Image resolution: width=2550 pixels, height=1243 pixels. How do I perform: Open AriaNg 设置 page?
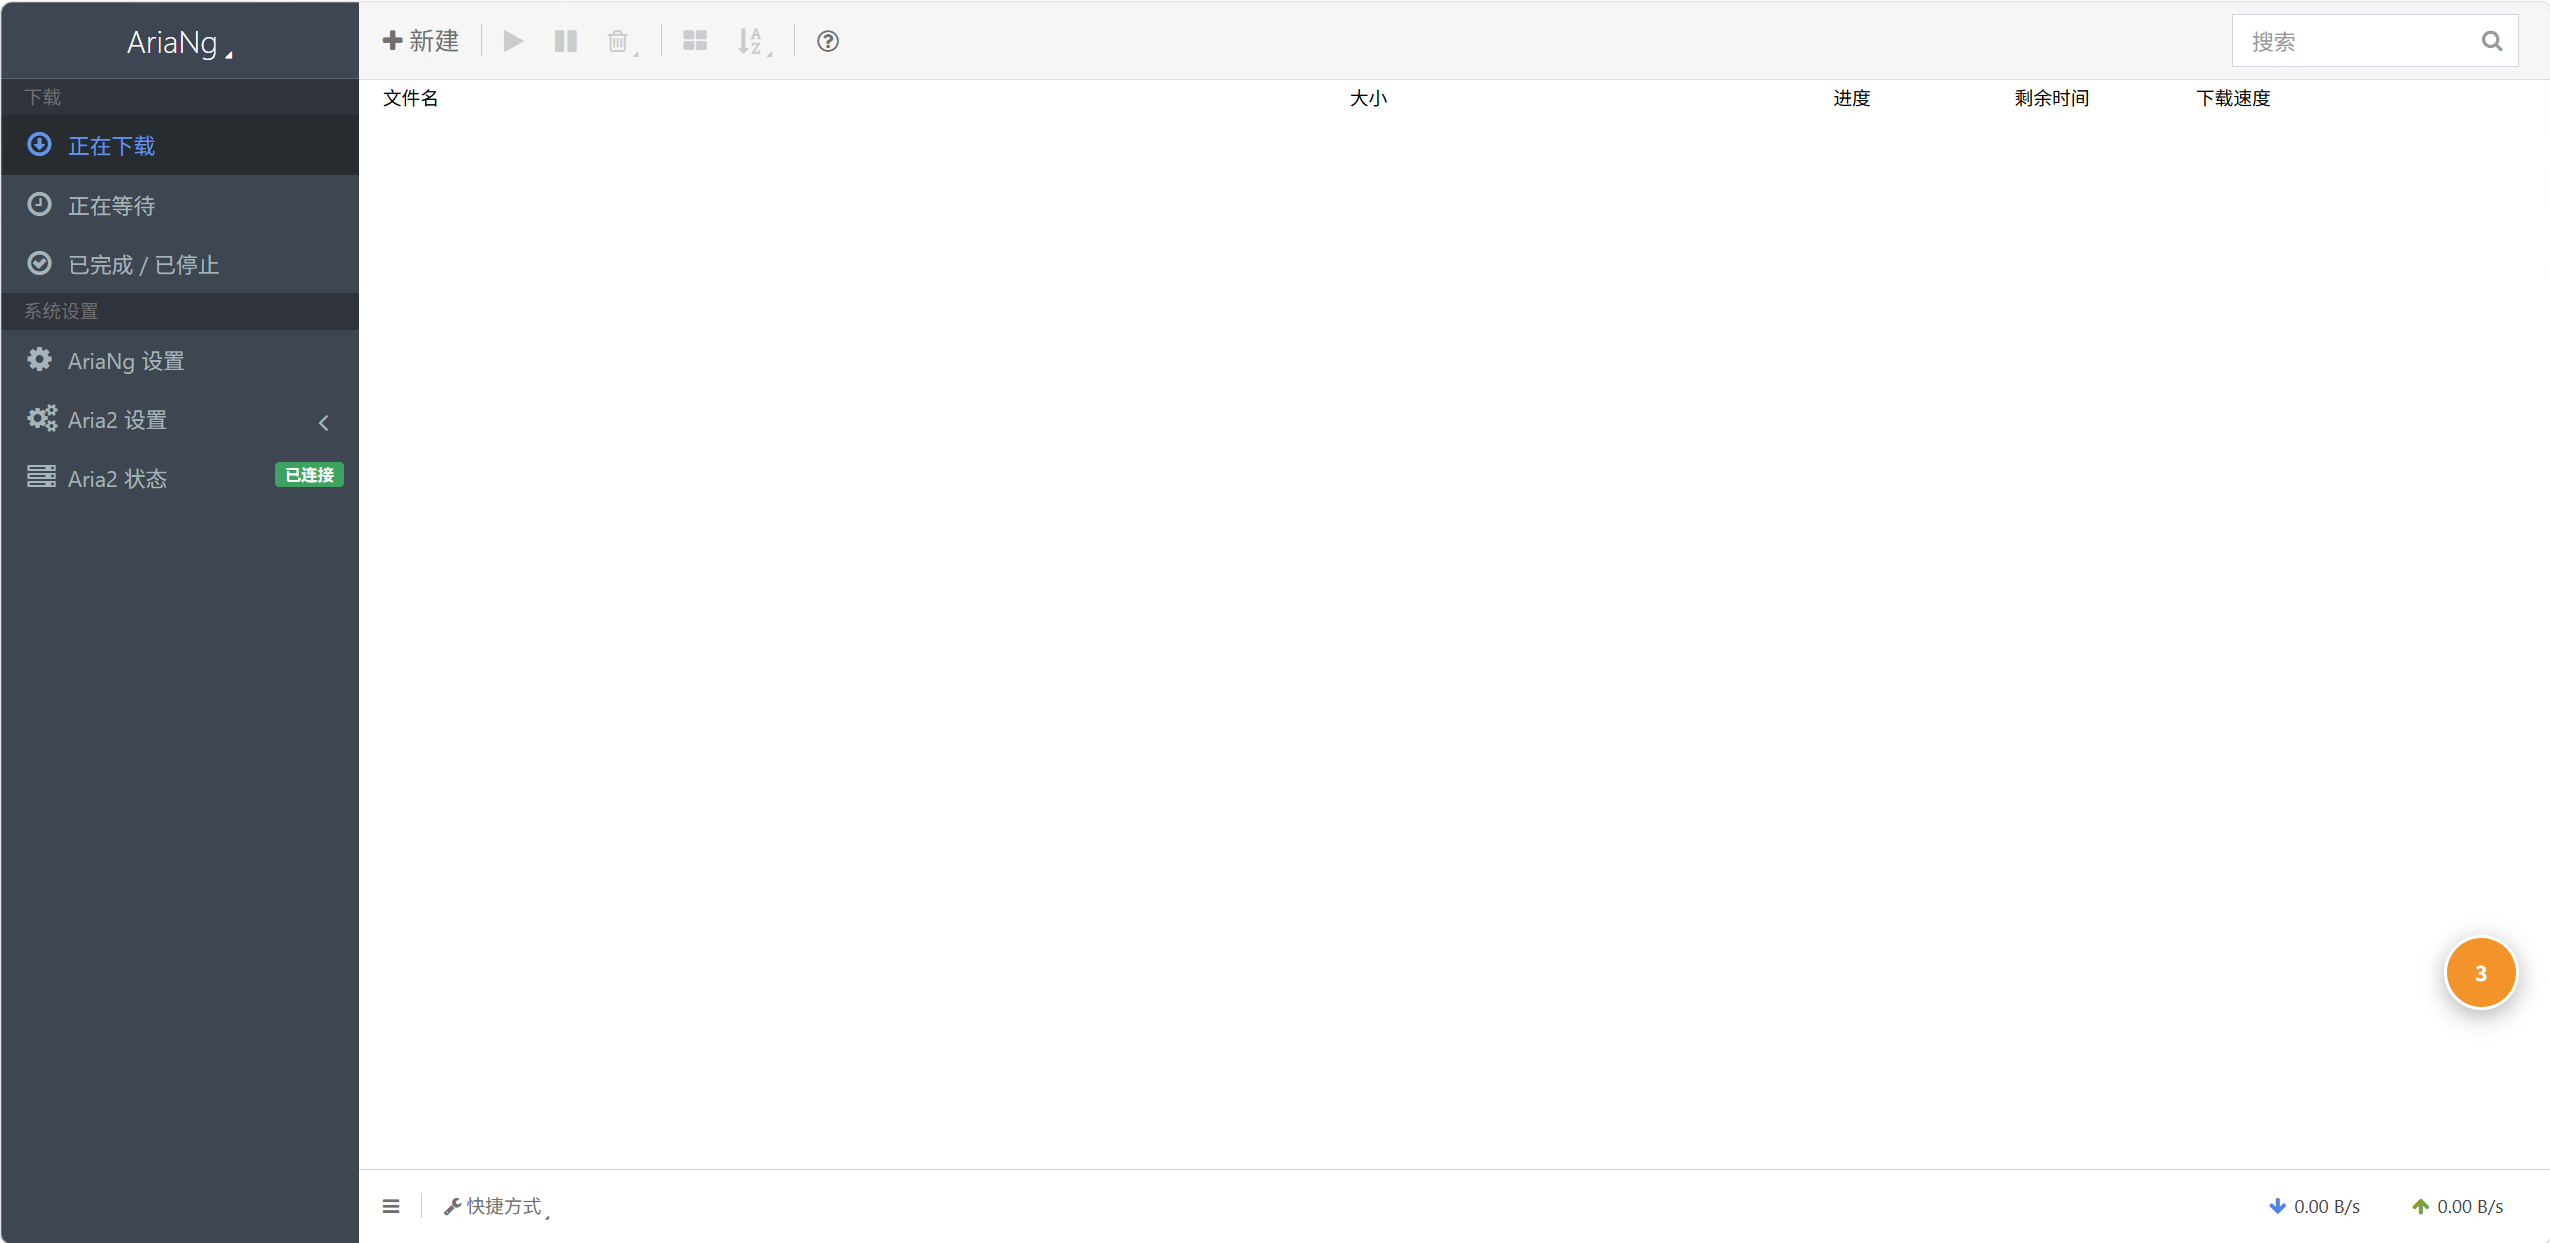click(180, 361)
